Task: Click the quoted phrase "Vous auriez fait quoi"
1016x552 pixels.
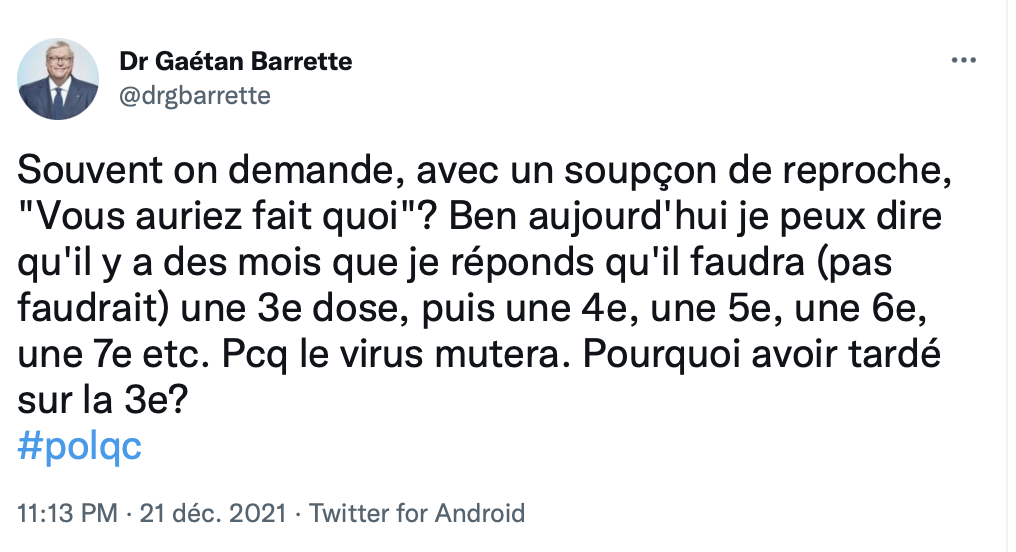Action: [225, 216]
